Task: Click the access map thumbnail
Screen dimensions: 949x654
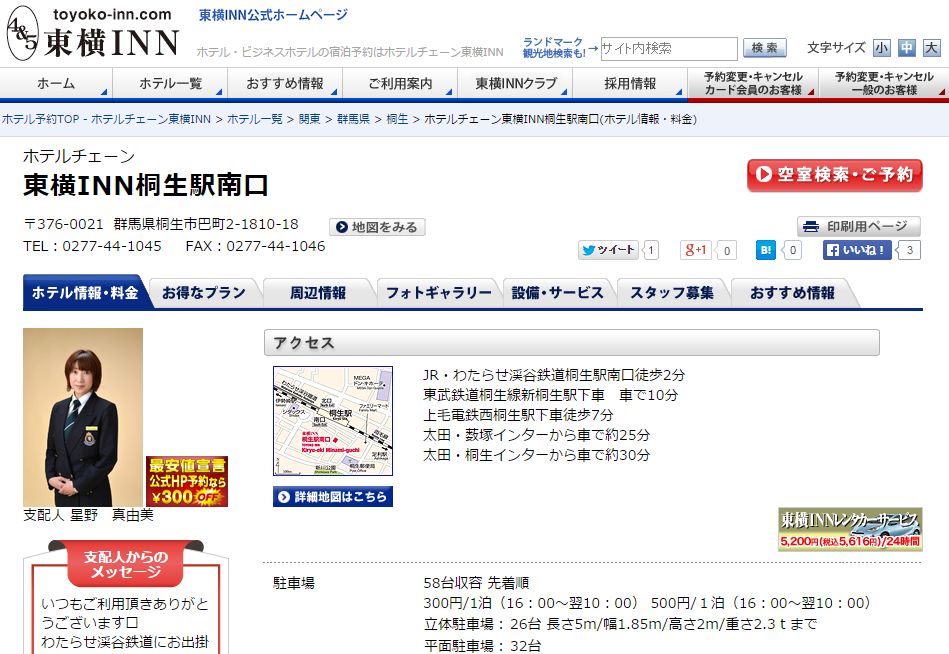Action: click(333, 420)
